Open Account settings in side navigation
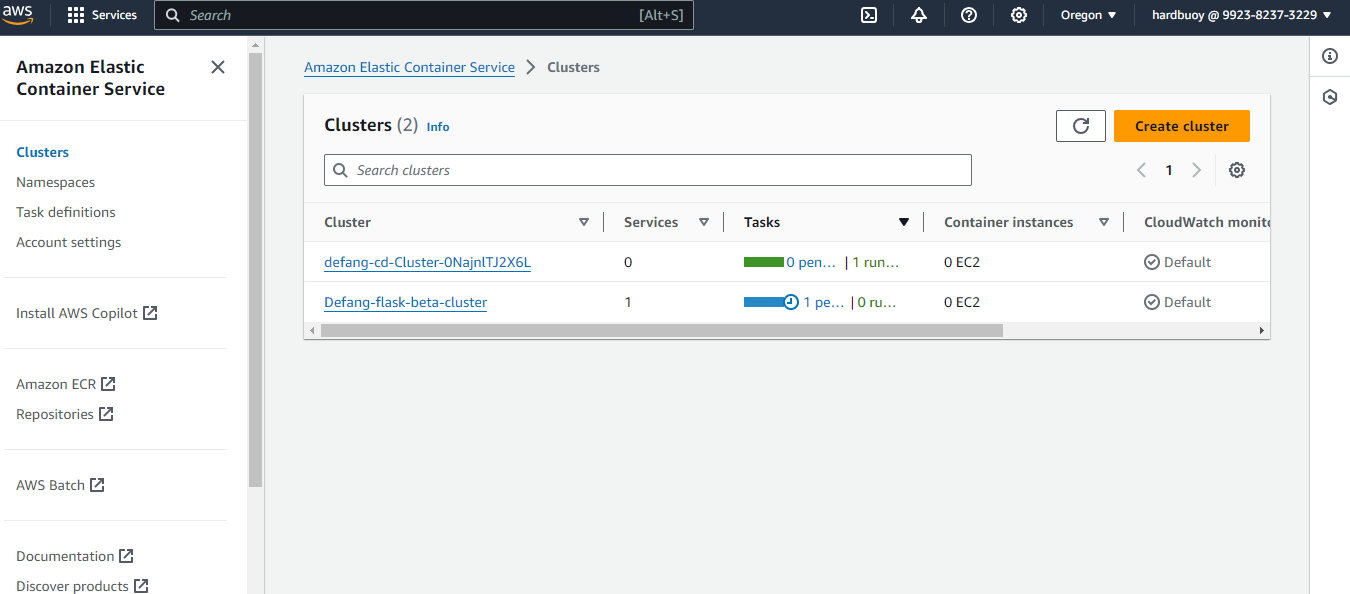The width and height of the screenshot is (1350, 594). point(69,242)
